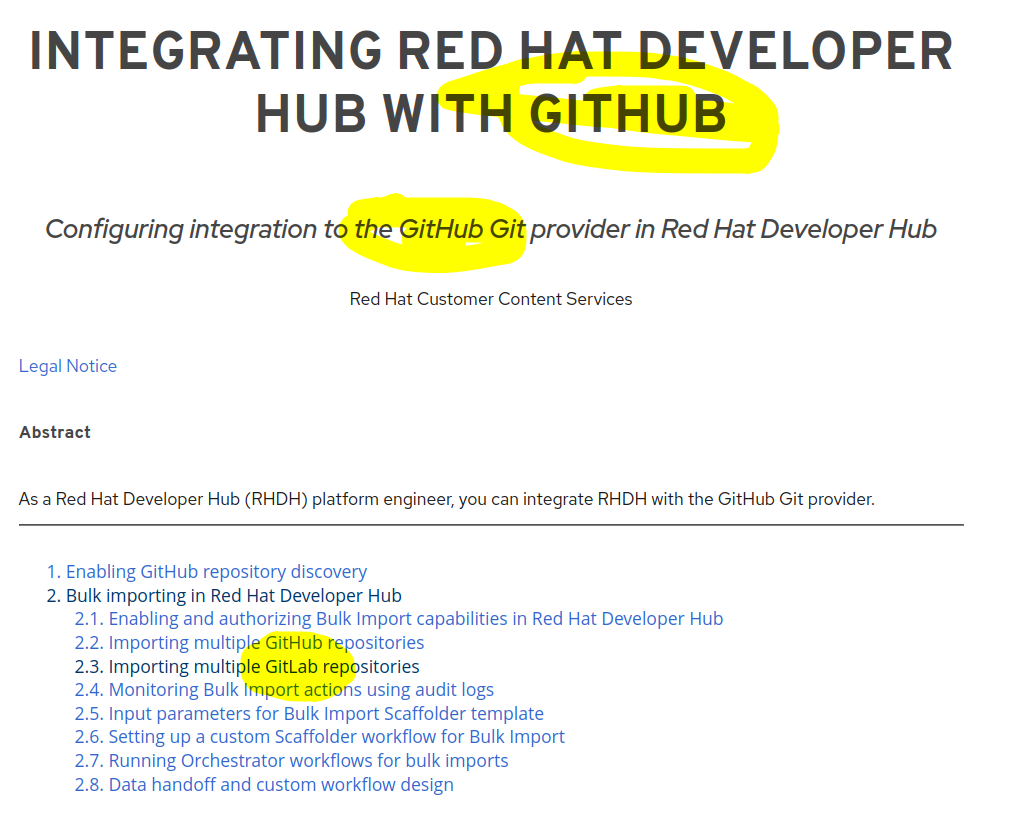The image size is (1014, 835).
Task: Click the main title Integrating Red Hat Developer Hub with GitHub
Action: pos(491,82)
